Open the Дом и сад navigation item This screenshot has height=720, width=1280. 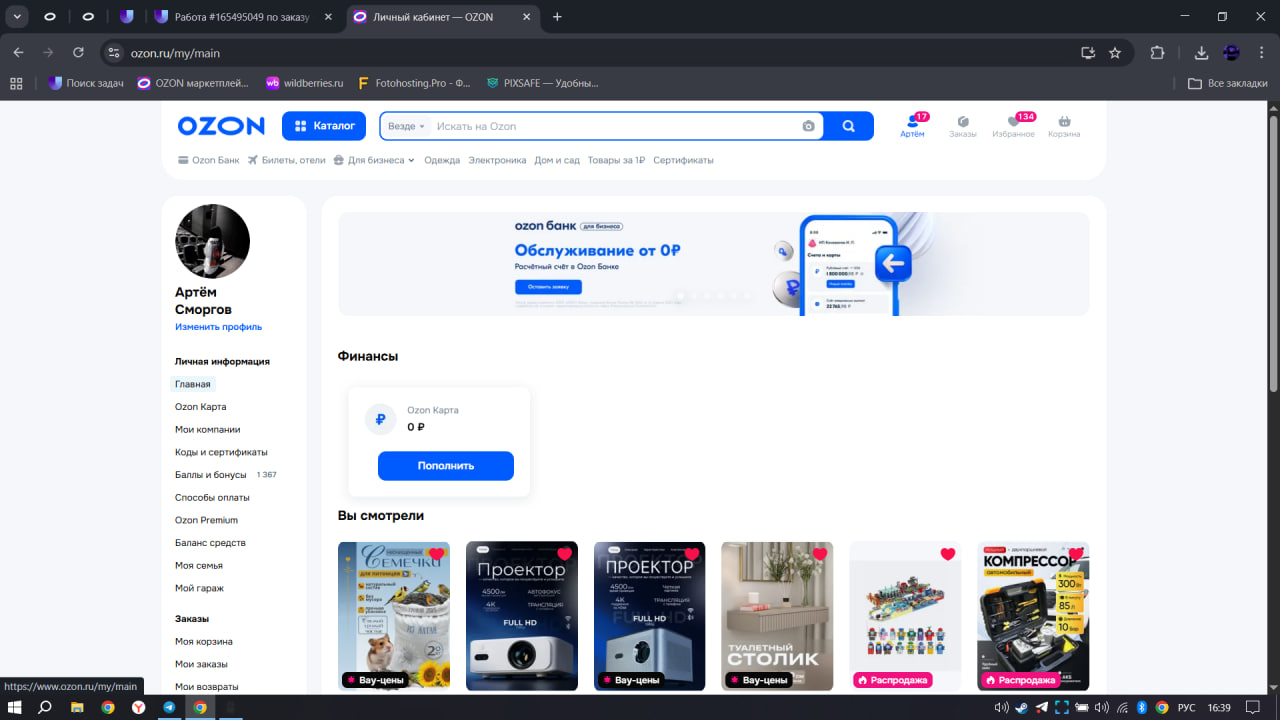coord(557,160)
